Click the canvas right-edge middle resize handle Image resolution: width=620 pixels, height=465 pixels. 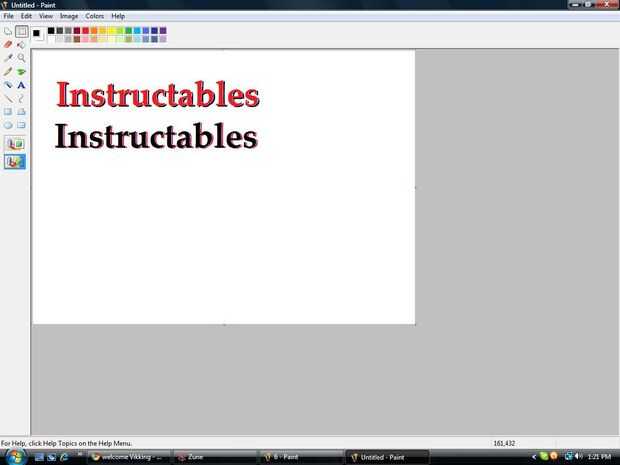[x=416, y=187]
